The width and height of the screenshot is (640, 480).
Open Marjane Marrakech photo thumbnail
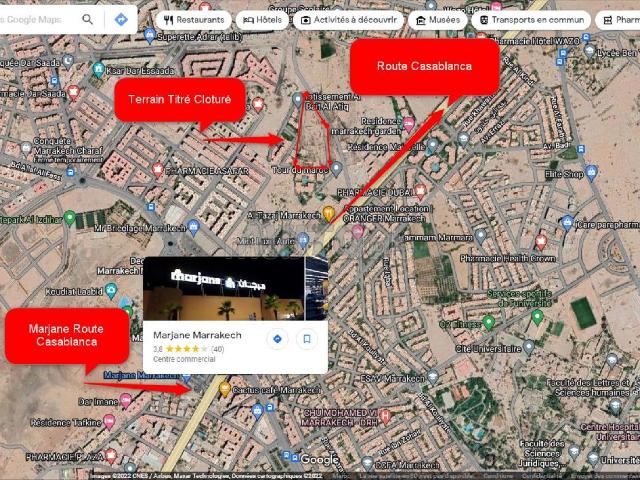coord(224,289)
